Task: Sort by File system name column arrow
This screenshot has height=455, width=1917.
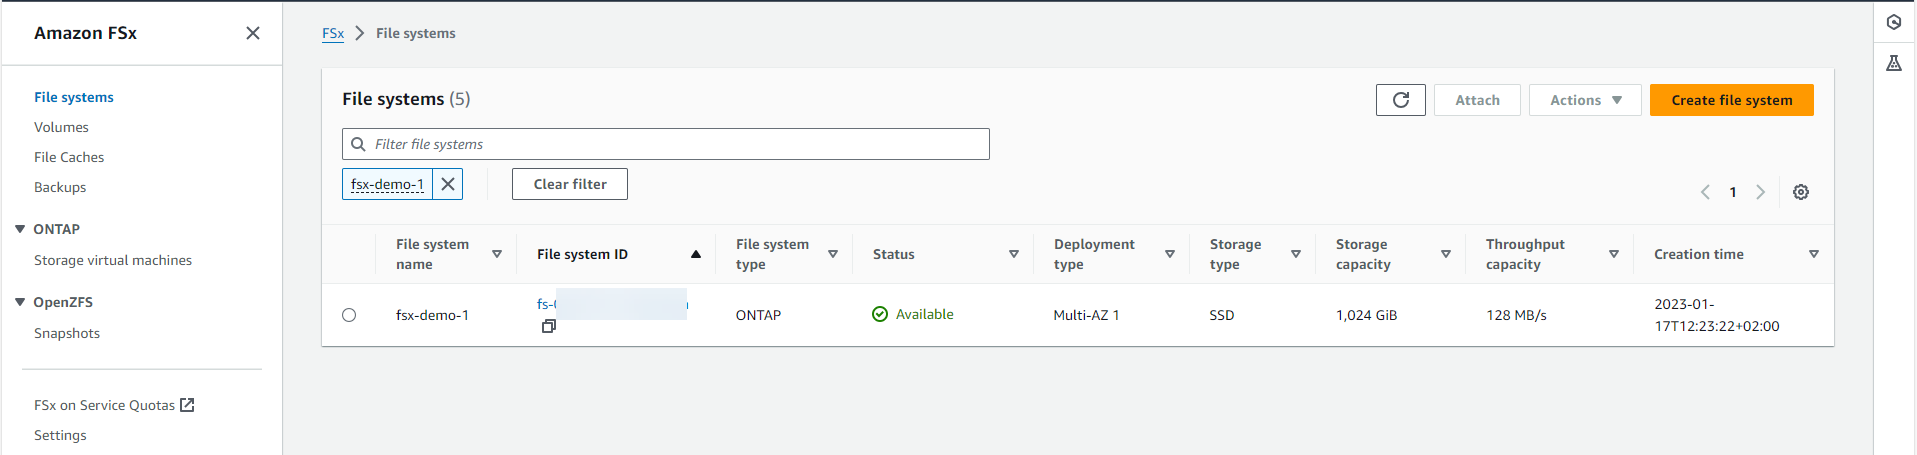Action: [x=497, y=254]
